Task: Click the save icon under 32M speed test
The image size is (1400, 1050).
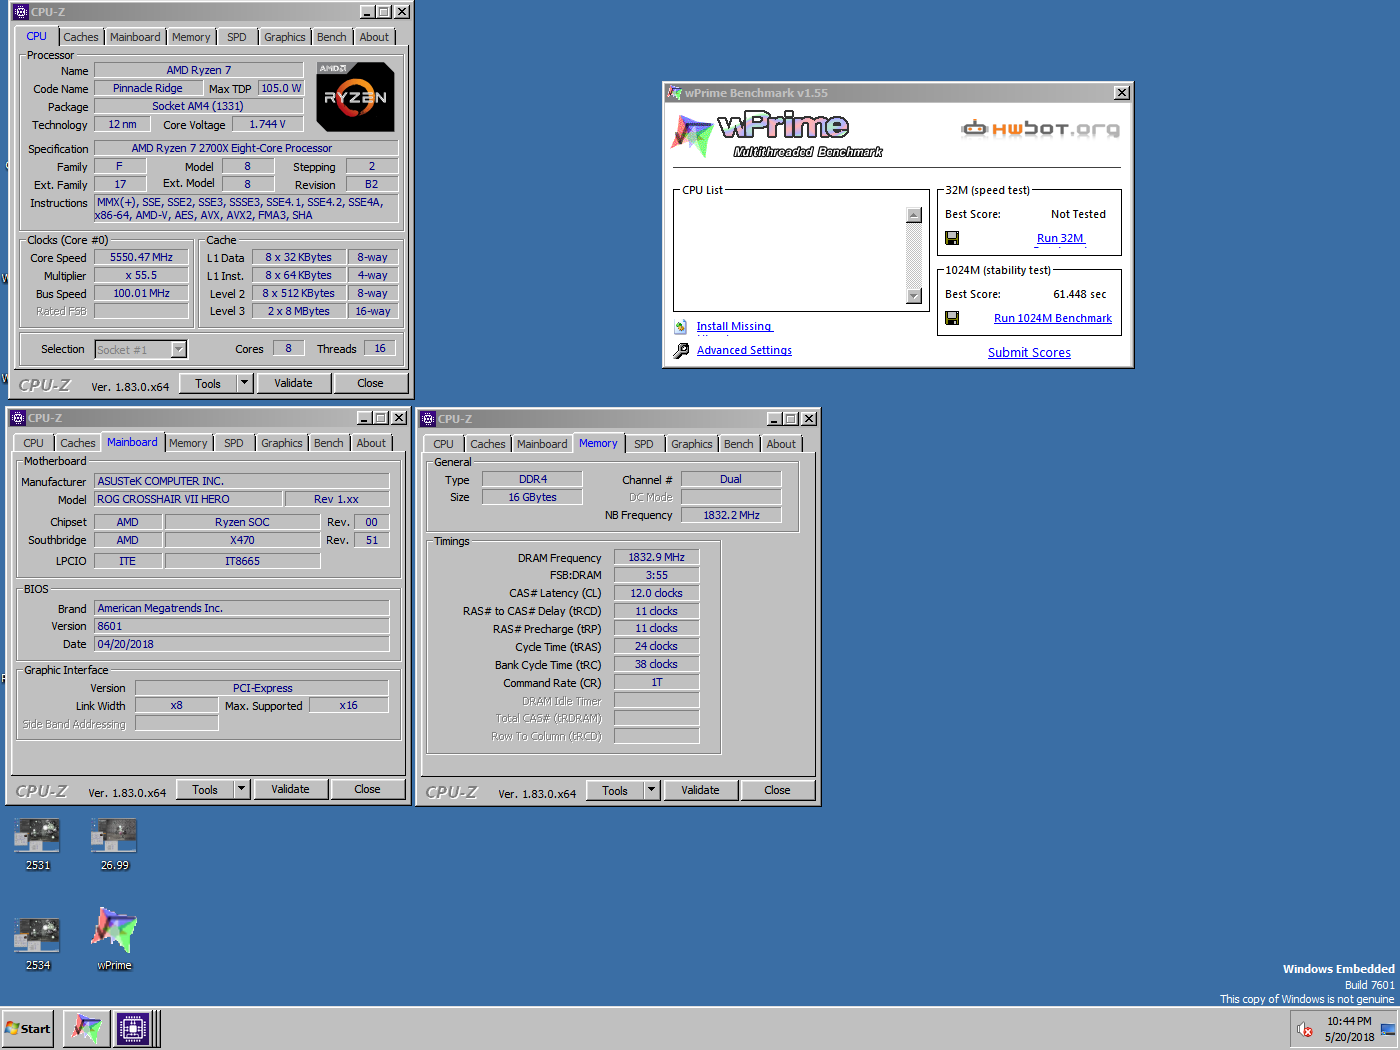Action: click(952, 238)
